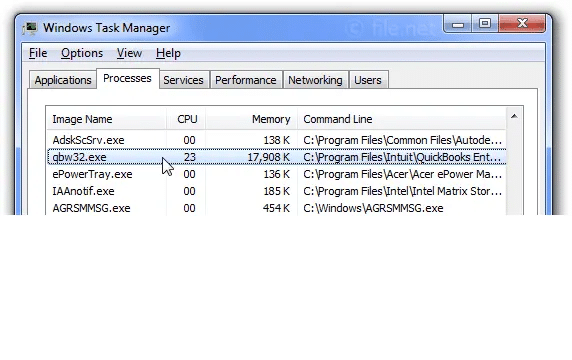Sort by Image Name column header
Viewport: 572px width, 360px height.
106,119
